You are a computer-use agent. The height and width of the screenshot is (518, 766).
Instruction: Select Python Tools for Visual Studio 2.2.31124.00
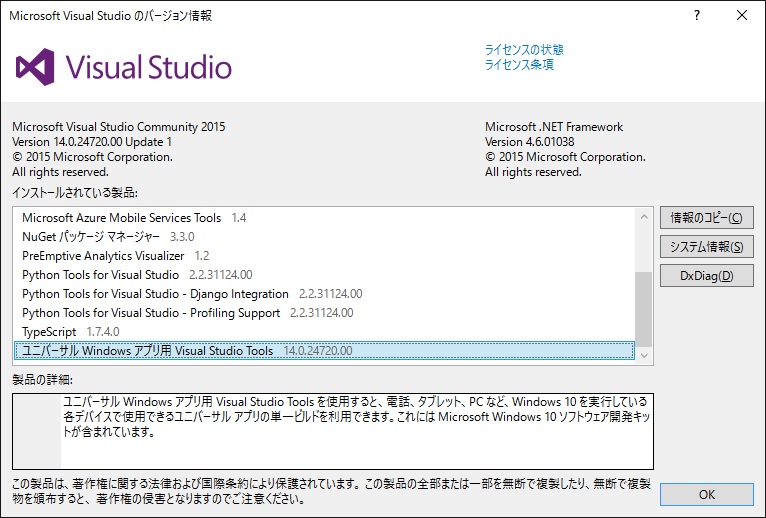coord(100,275)
